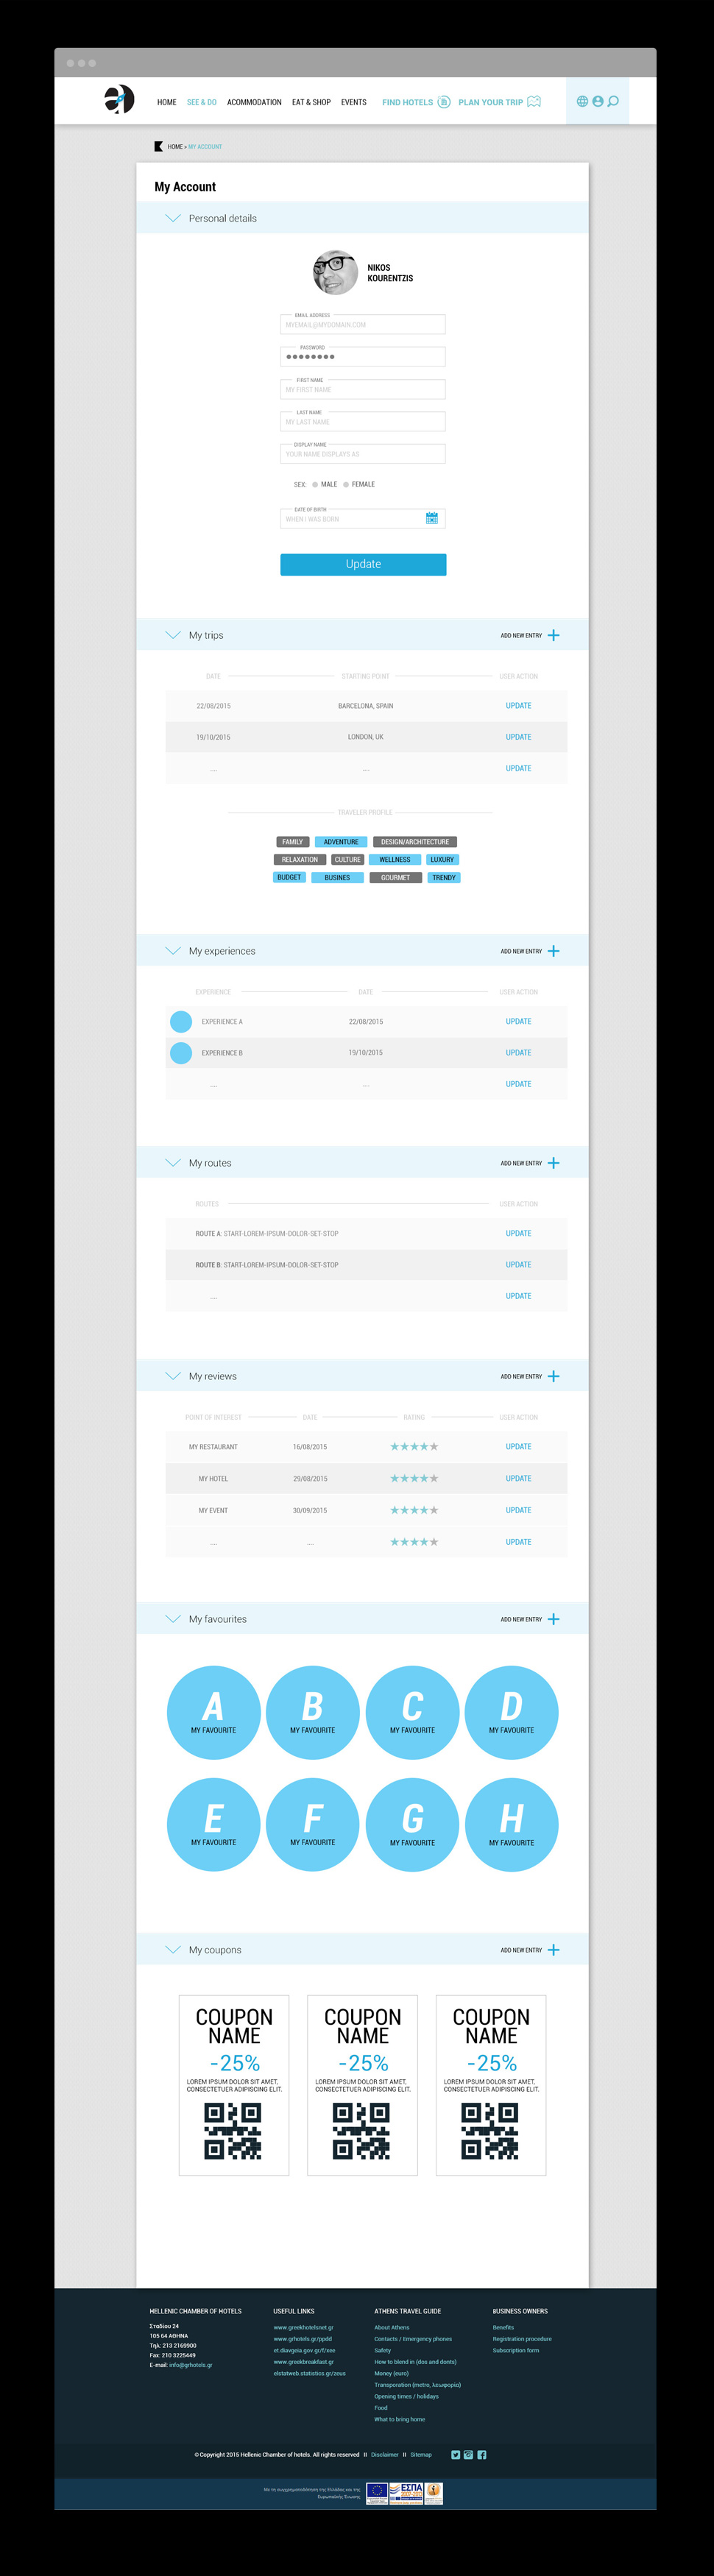Click the globe language icon in header

tap(582, 102)
